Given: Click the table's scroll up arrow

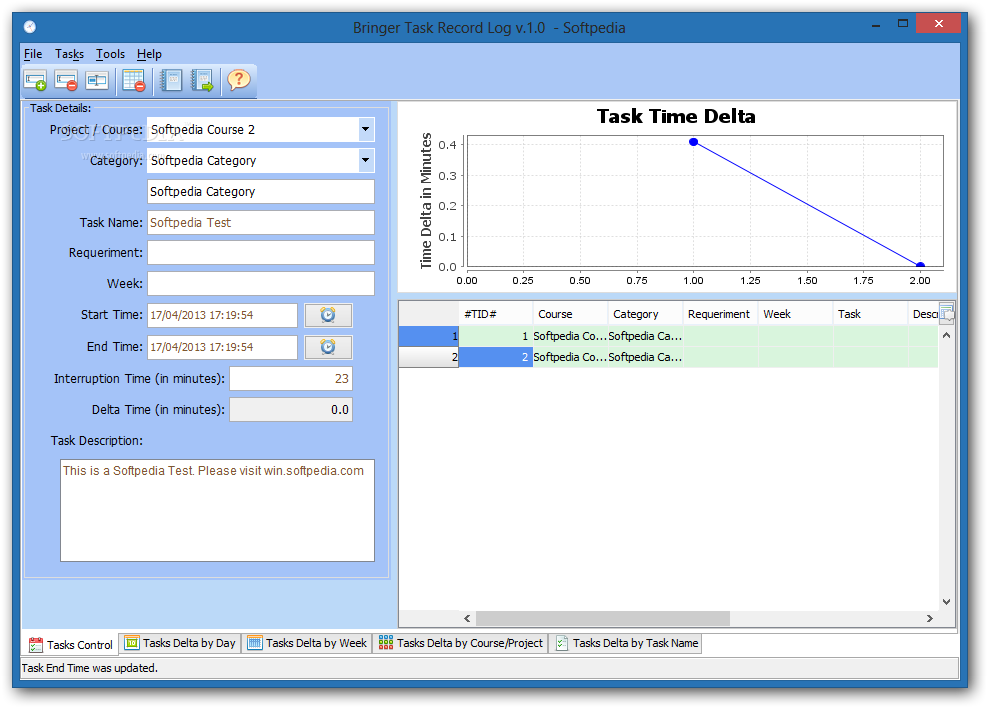Looking at the screenshot, I should (x=946, y=335).
